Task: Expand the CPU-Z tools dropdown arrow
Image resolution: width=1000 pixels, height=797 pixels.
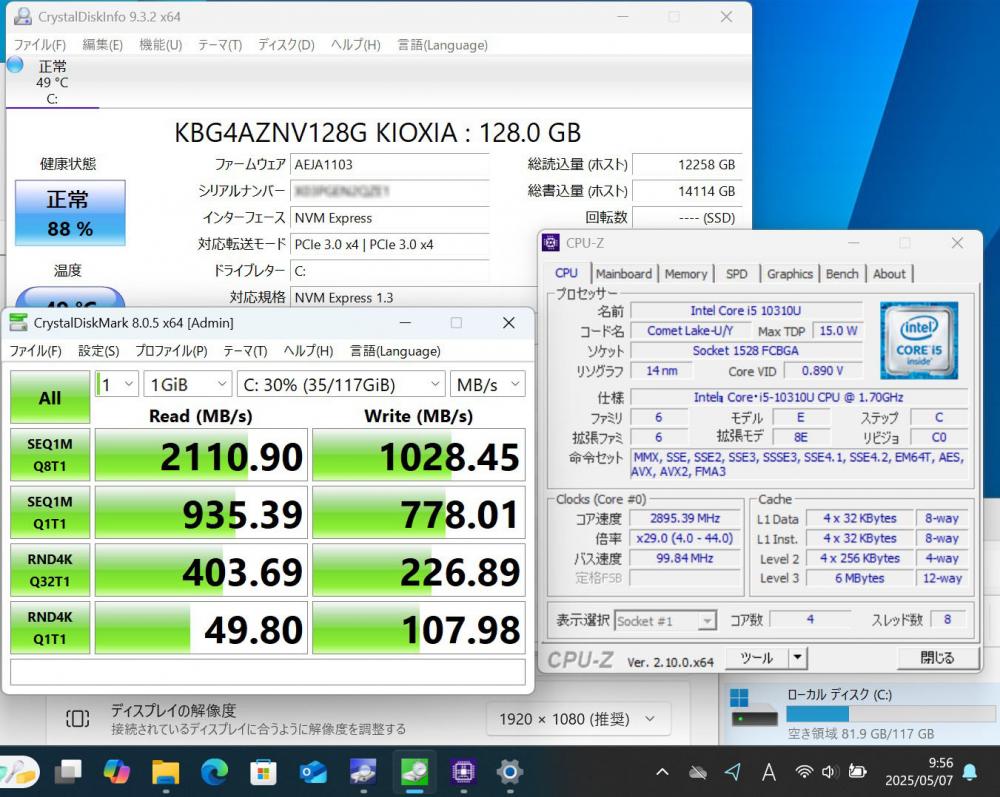Action: point(797,657)
